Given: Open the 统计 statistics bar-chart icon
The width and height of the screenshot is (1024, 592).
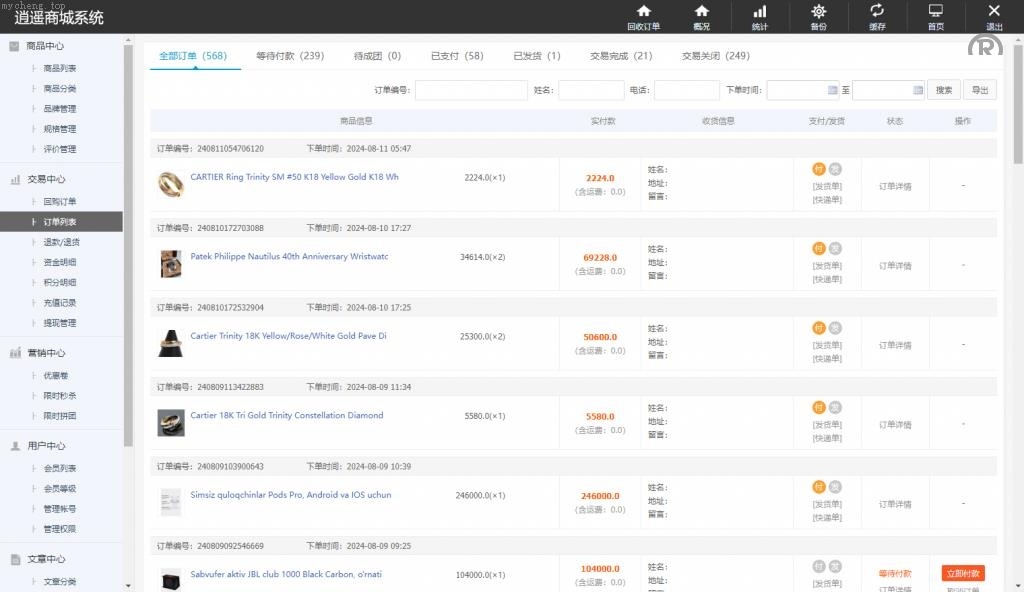Looking at the screenshot, I should click(x=760, y=12).
